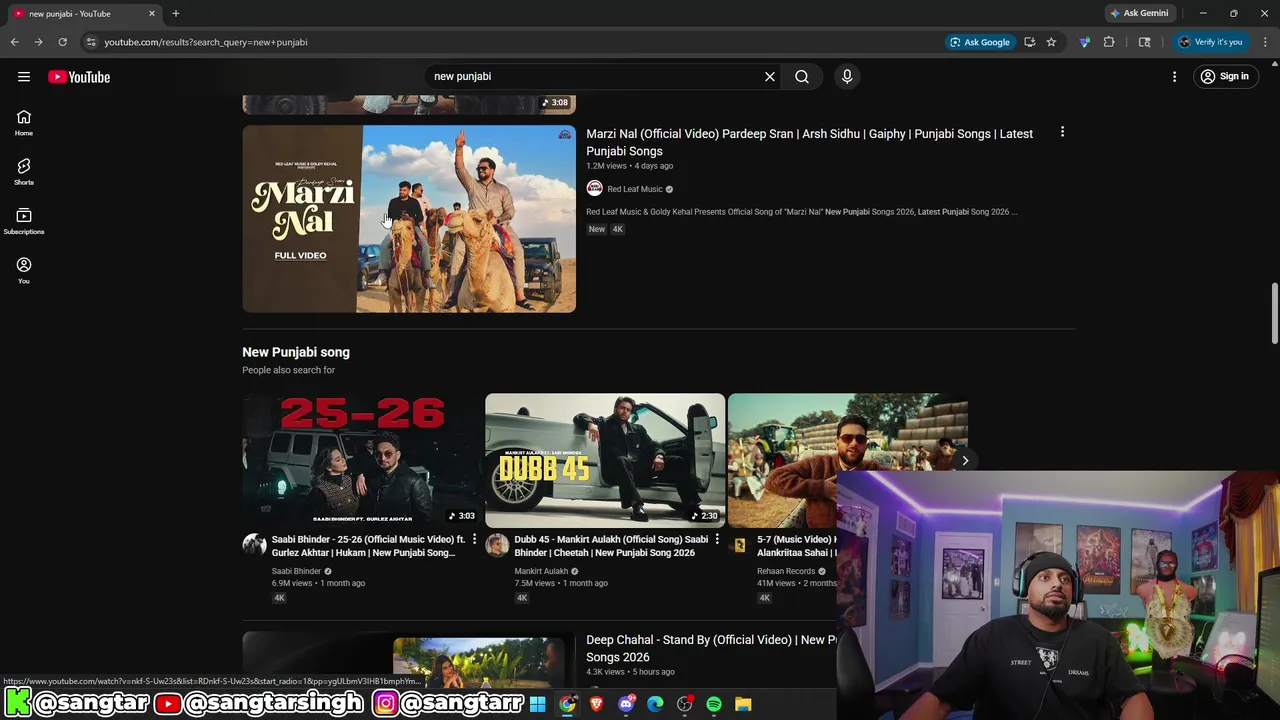Open Subscriptions in the left sidebar
Viewport: 1280px width, 720px height.
pyautogui.click(x=24, y=221)
